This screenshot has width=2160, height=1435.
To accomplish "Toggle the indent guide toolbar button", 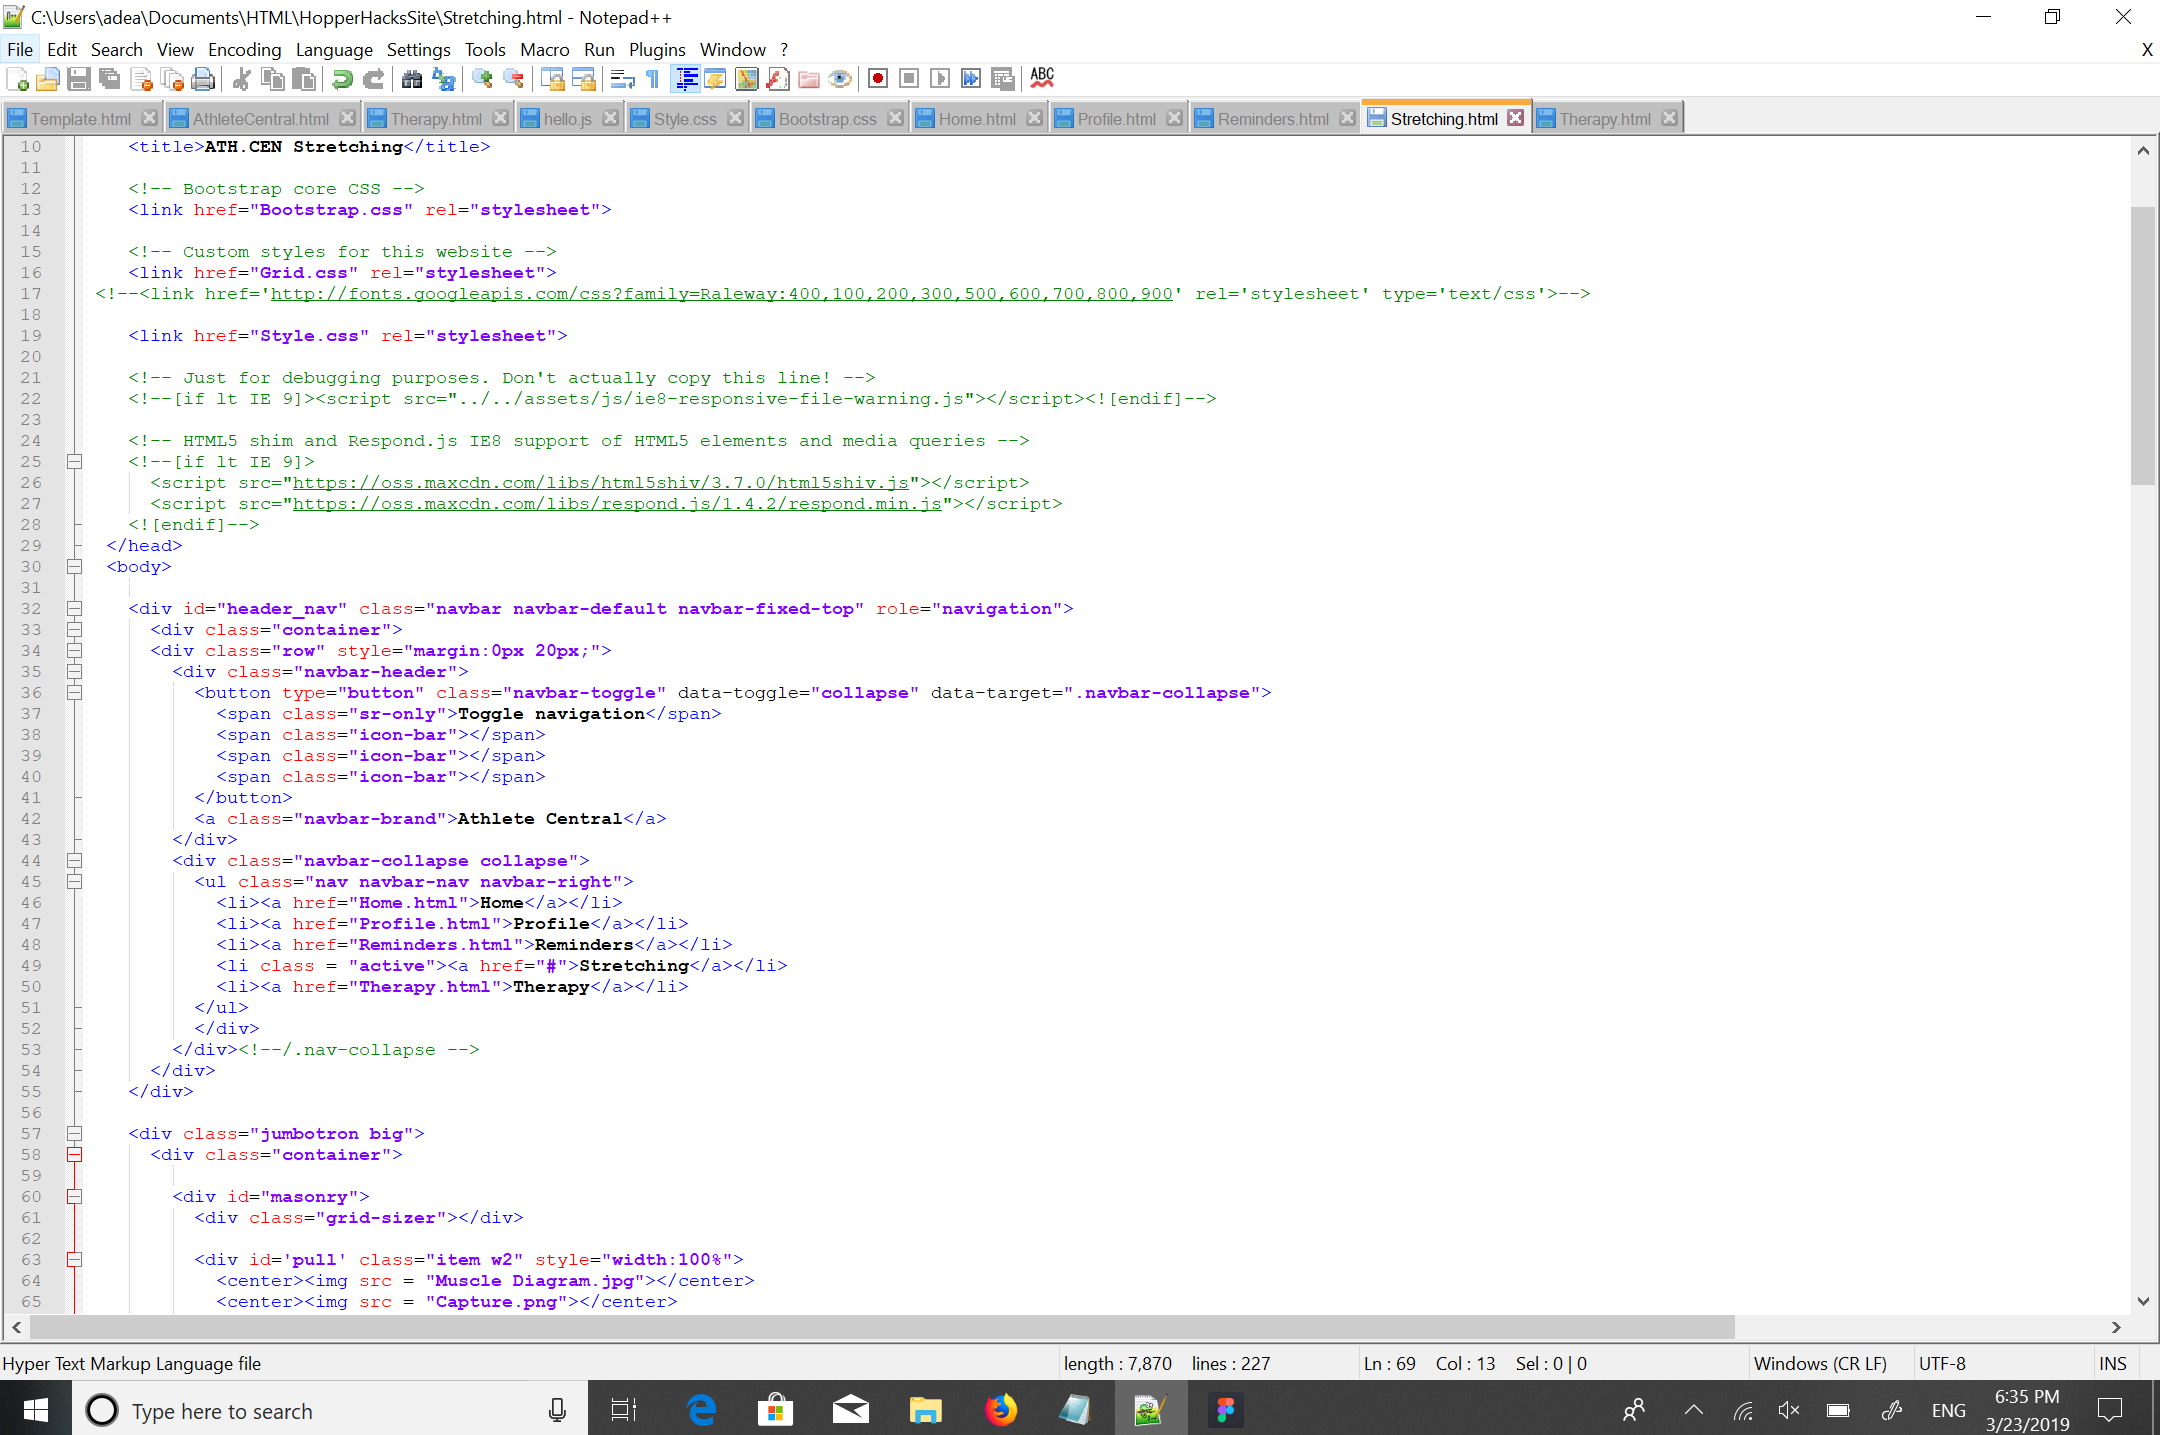I will tap(686, 79).
